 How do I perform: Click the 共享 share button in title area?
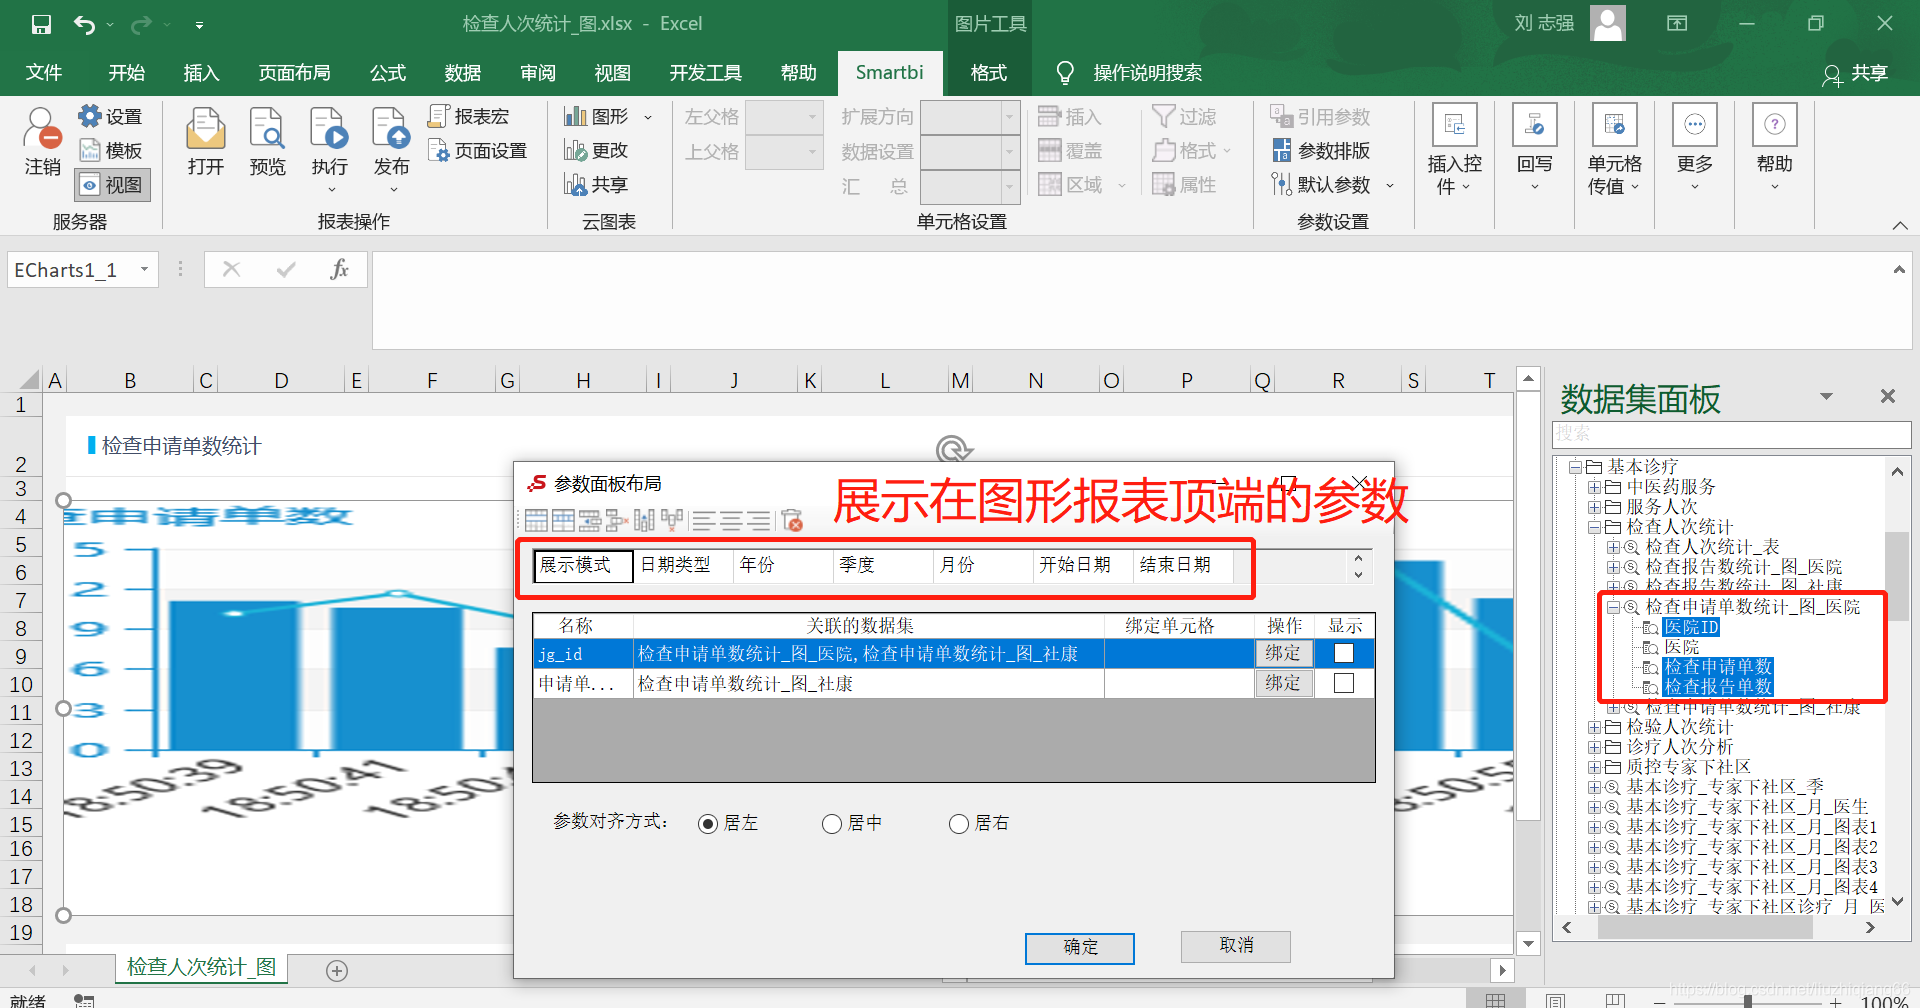1855,73
